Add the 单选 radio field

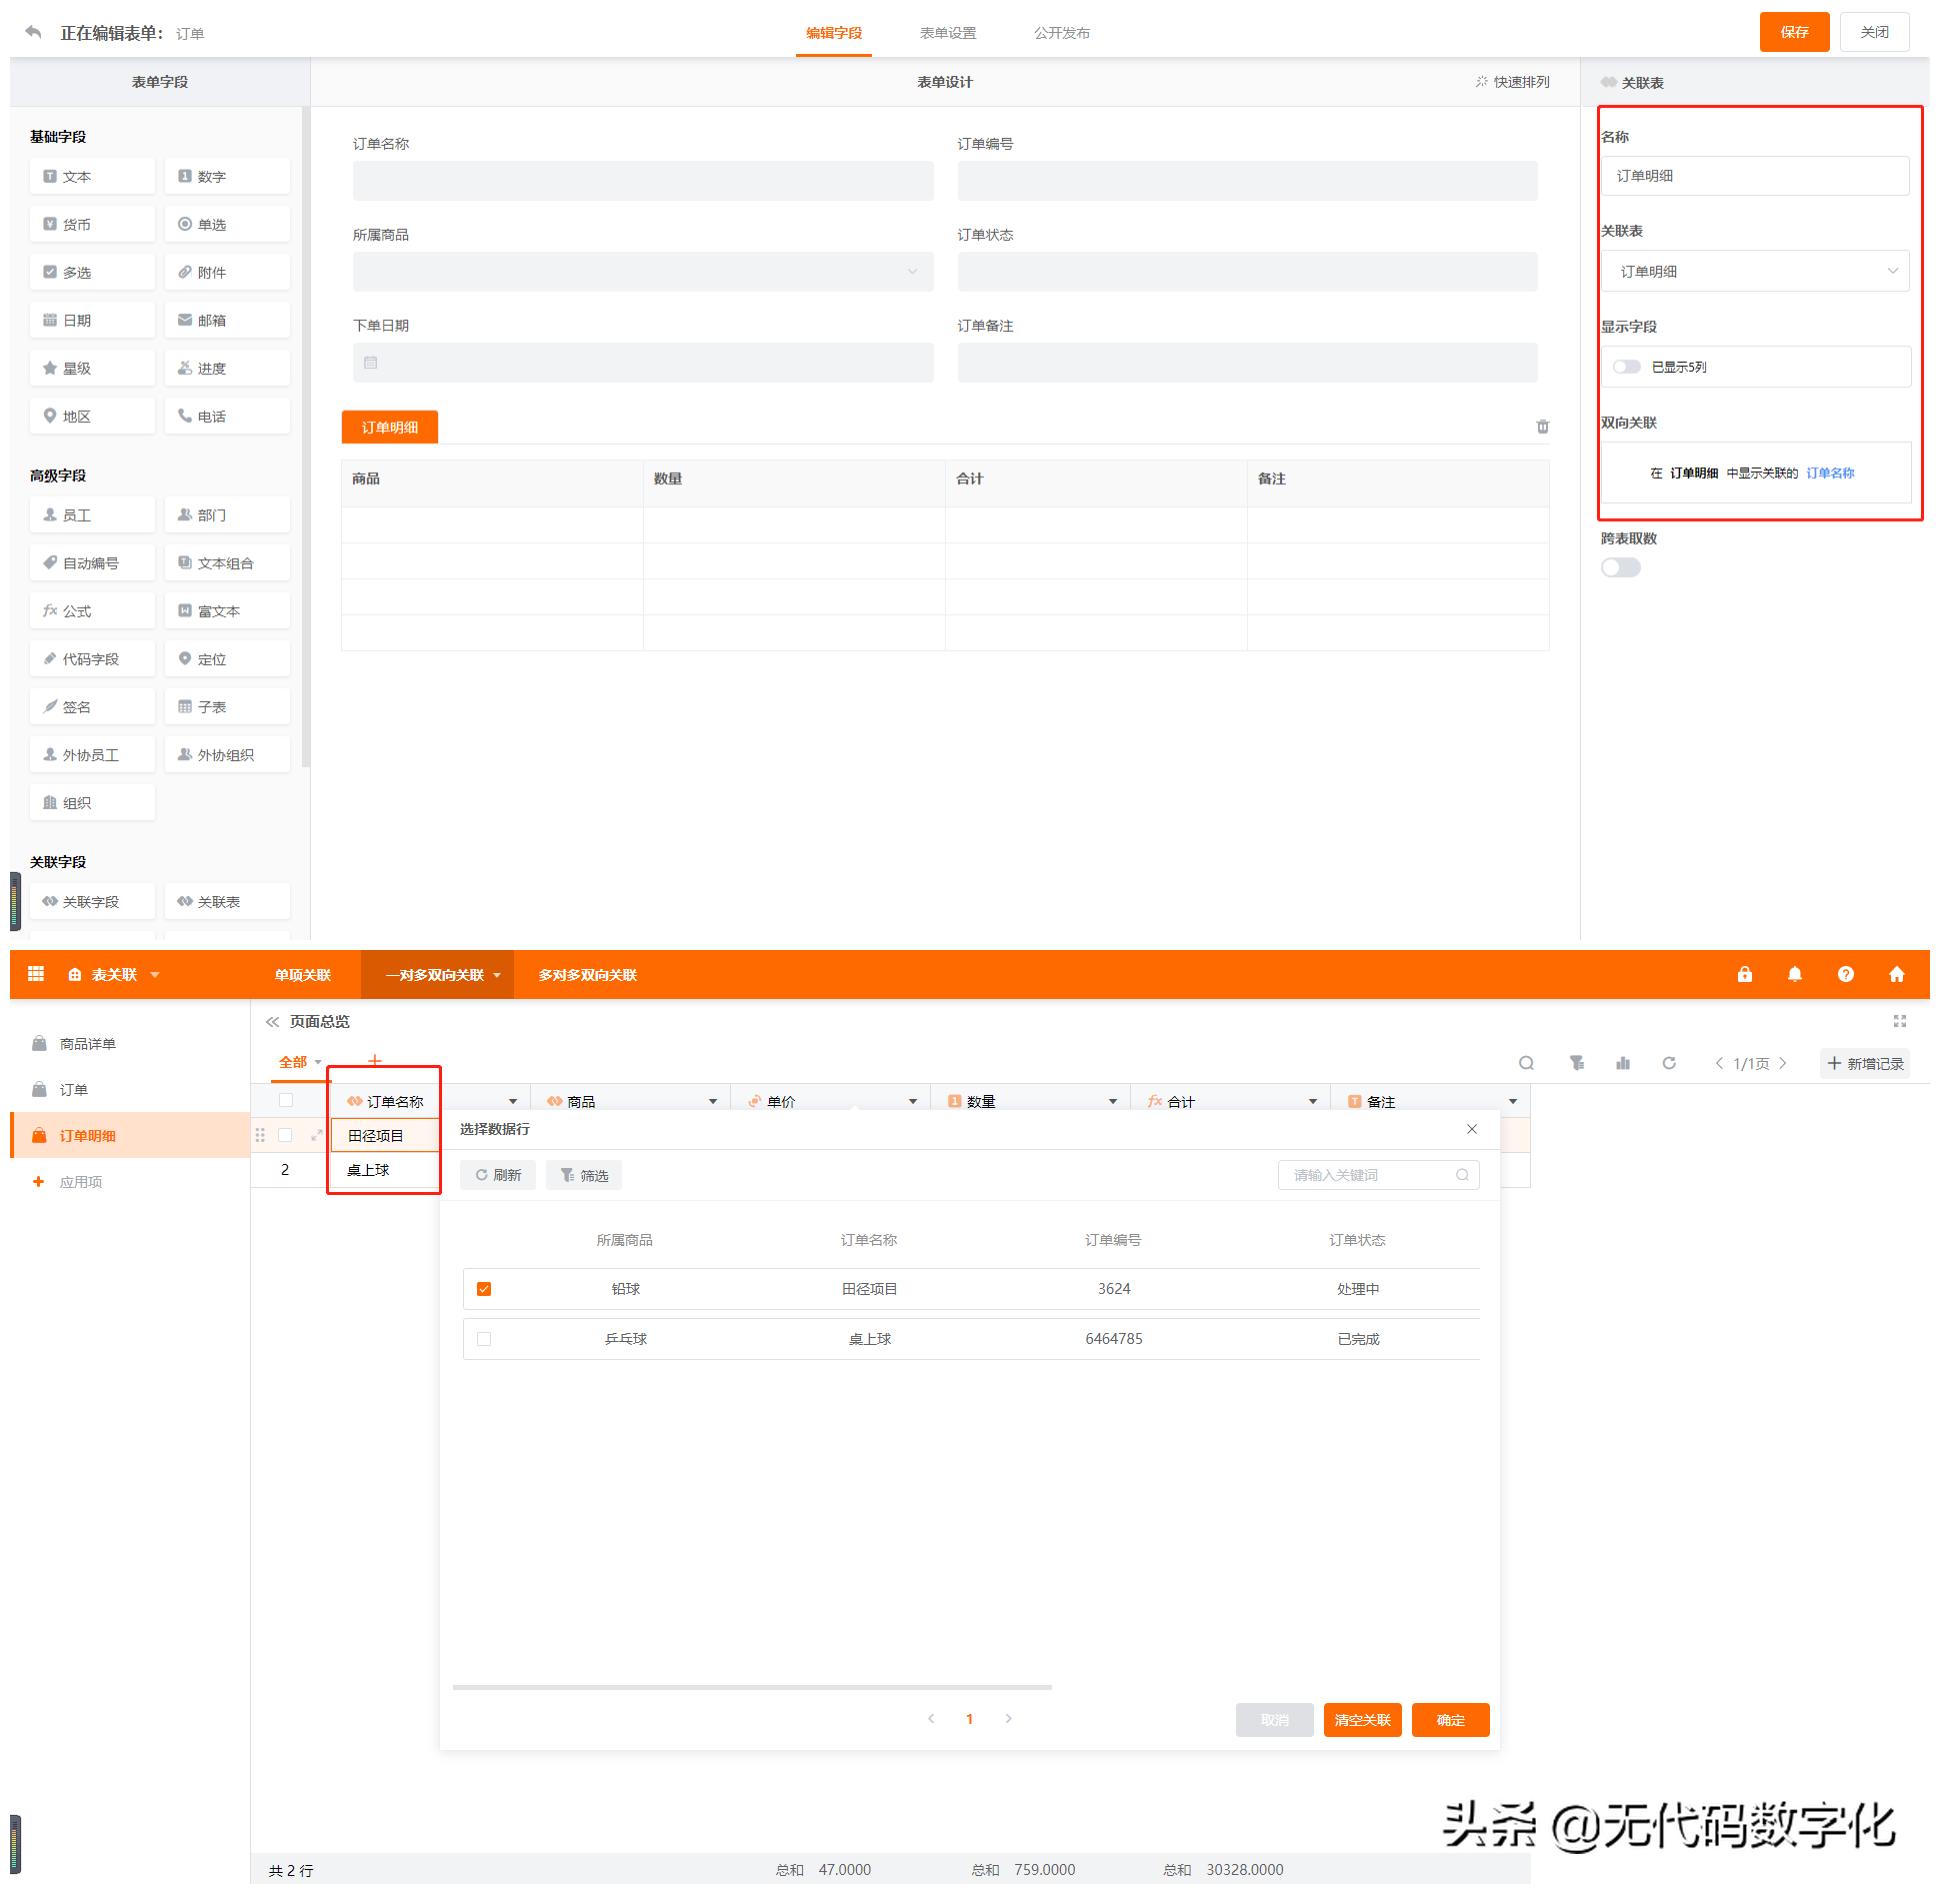(227, 224)
